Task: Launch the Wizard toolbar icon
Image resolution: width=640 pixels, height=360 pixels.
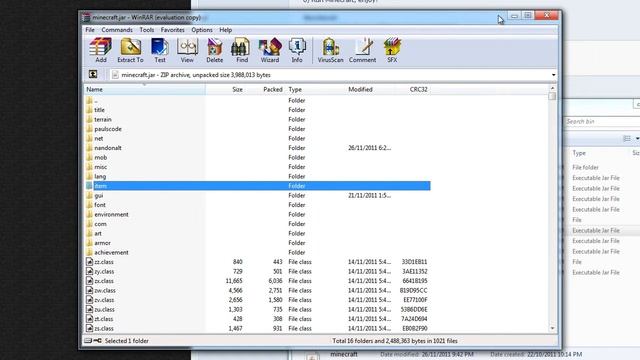Action: point(270,50)
